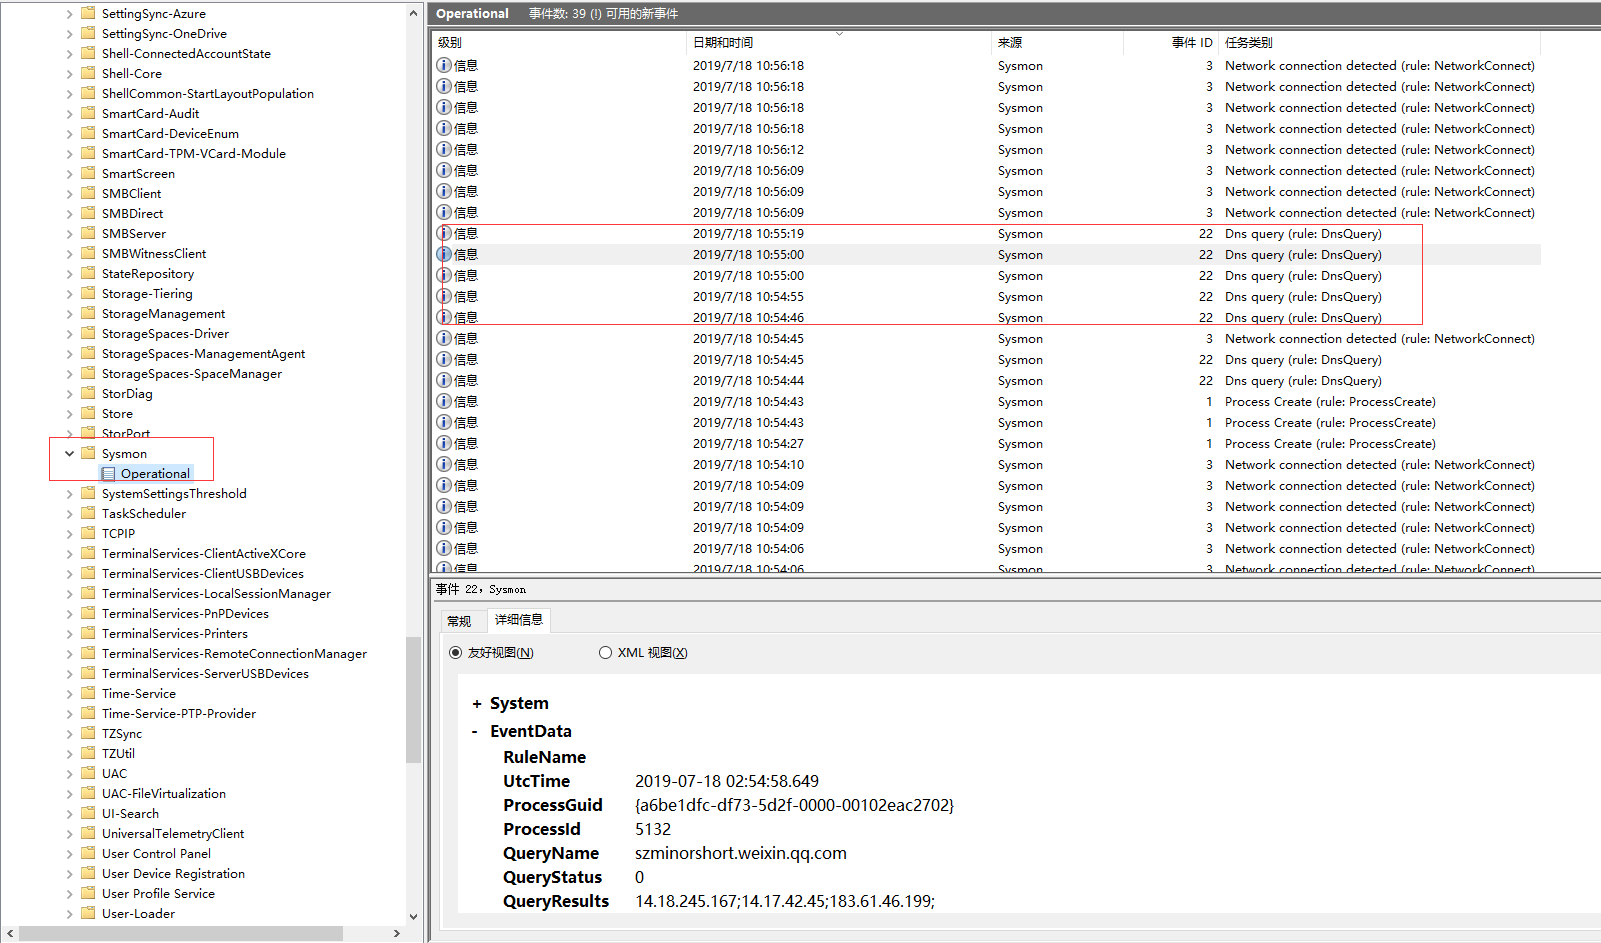The image size is (1601, 943).
Task: Select the Operational log in the tree
Action: 155,474
